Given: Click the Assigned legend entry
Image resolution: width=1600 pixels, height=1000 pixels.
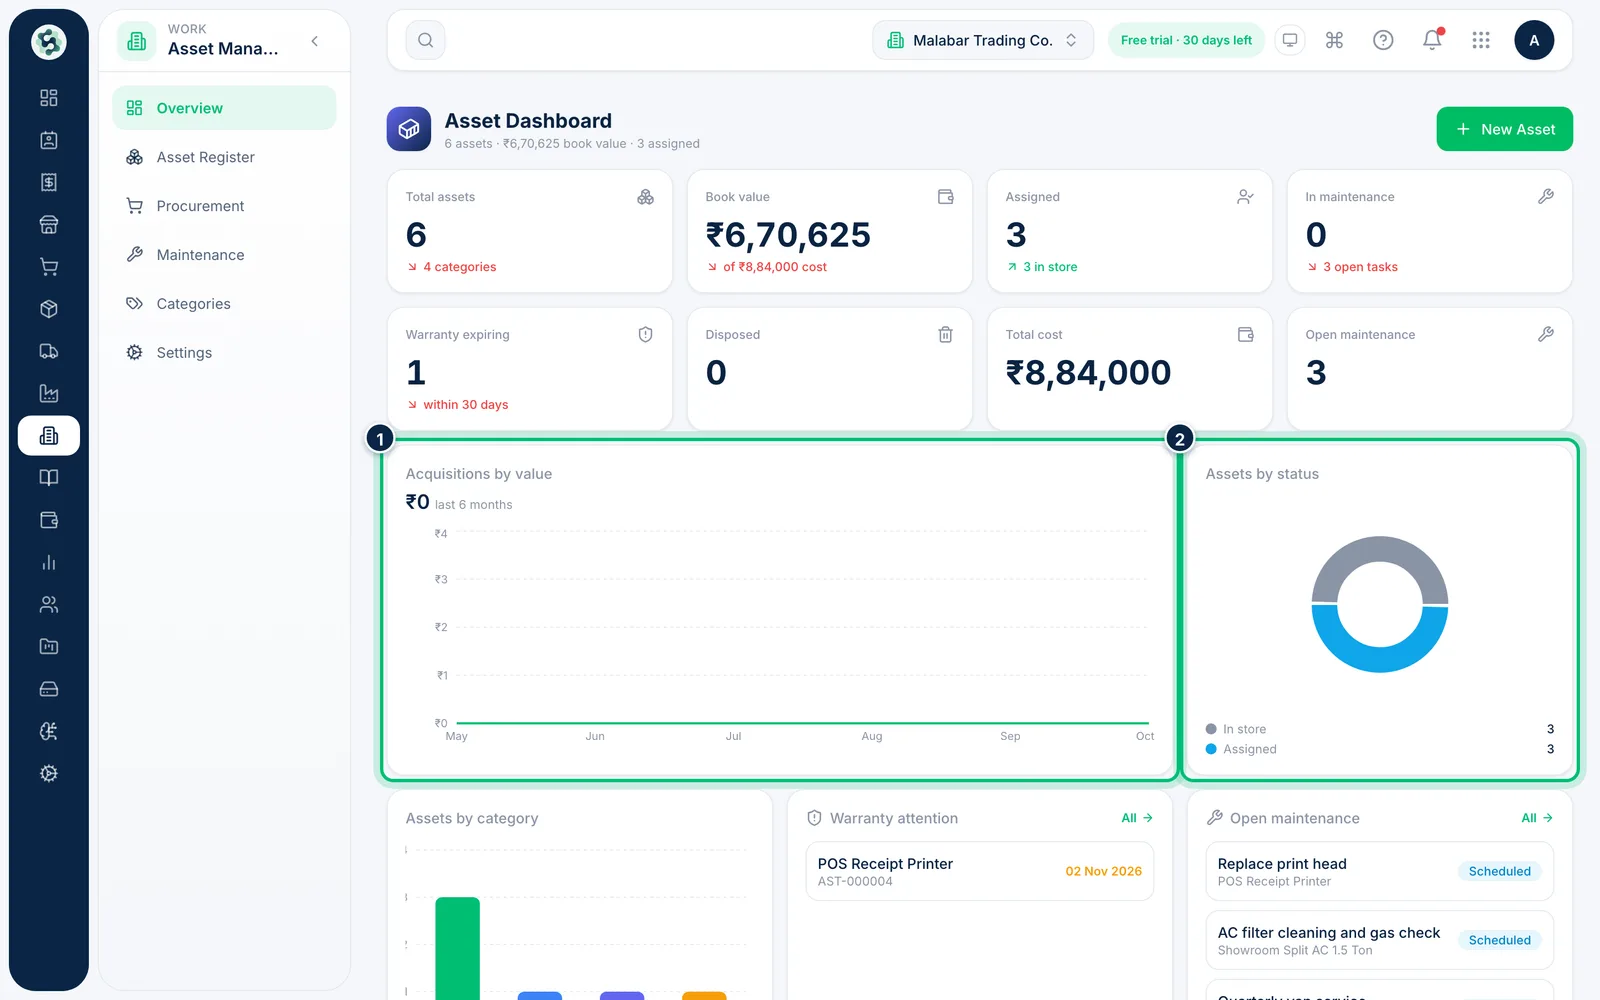Looking at the screenshot, I should click(1380, 749).
